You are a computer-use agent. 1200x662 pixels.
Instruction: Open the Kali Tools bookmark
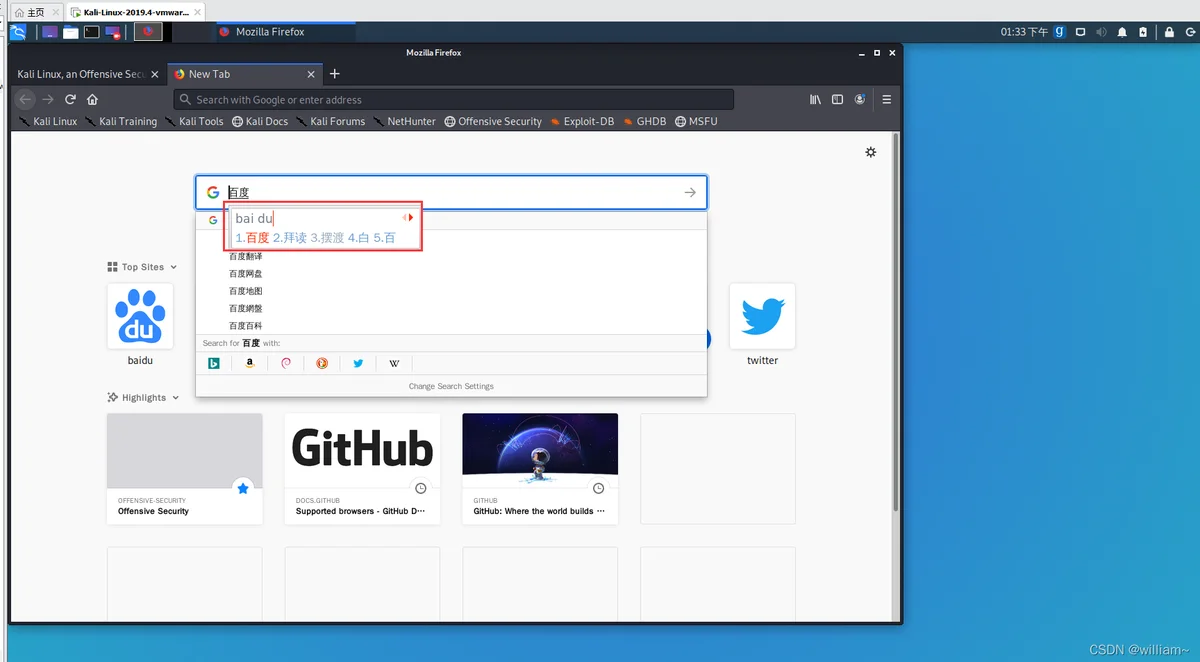click(x=194, y=121)
